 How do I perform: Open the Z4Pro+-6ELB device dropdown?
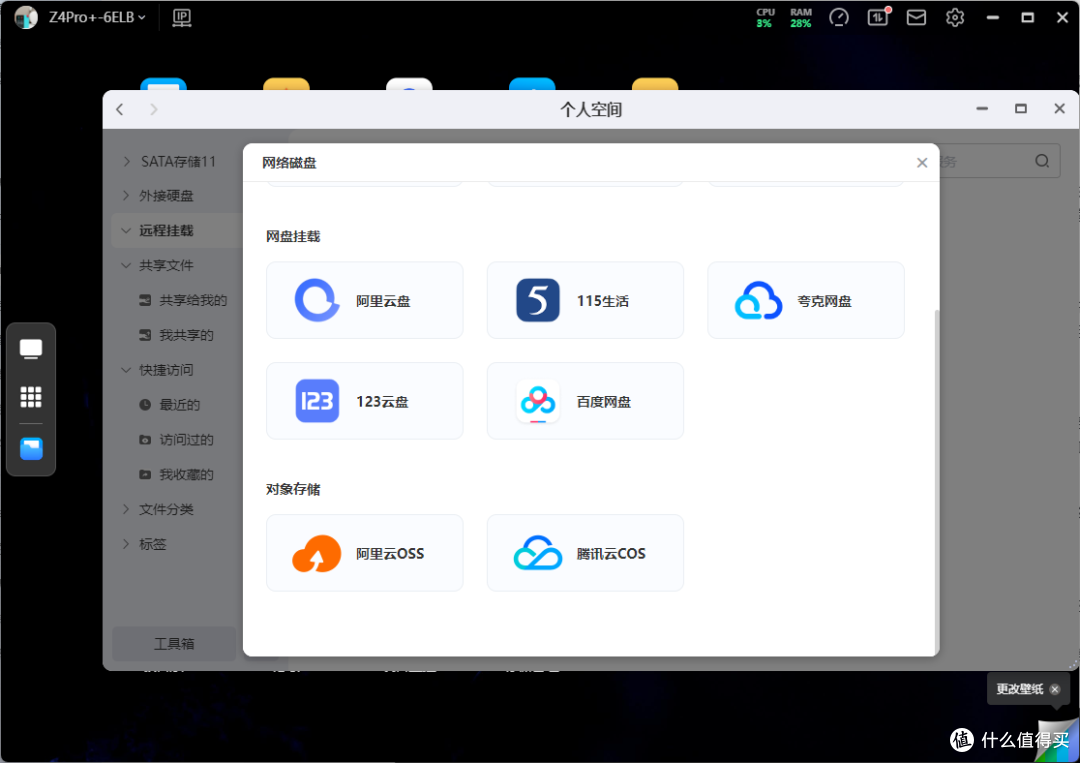tap(97, 17)
